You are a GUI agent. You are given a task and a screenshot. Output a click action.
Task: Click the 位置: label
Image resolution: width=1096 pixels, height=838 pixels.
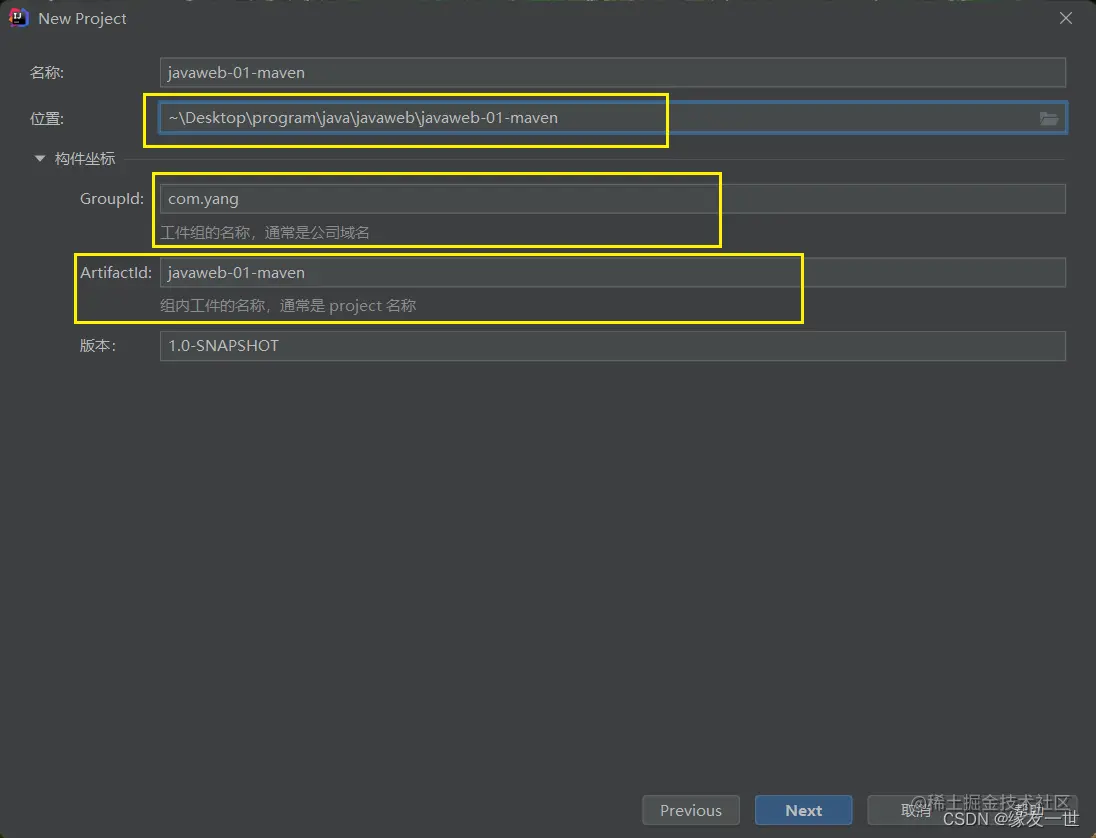(x=47, y=119)
